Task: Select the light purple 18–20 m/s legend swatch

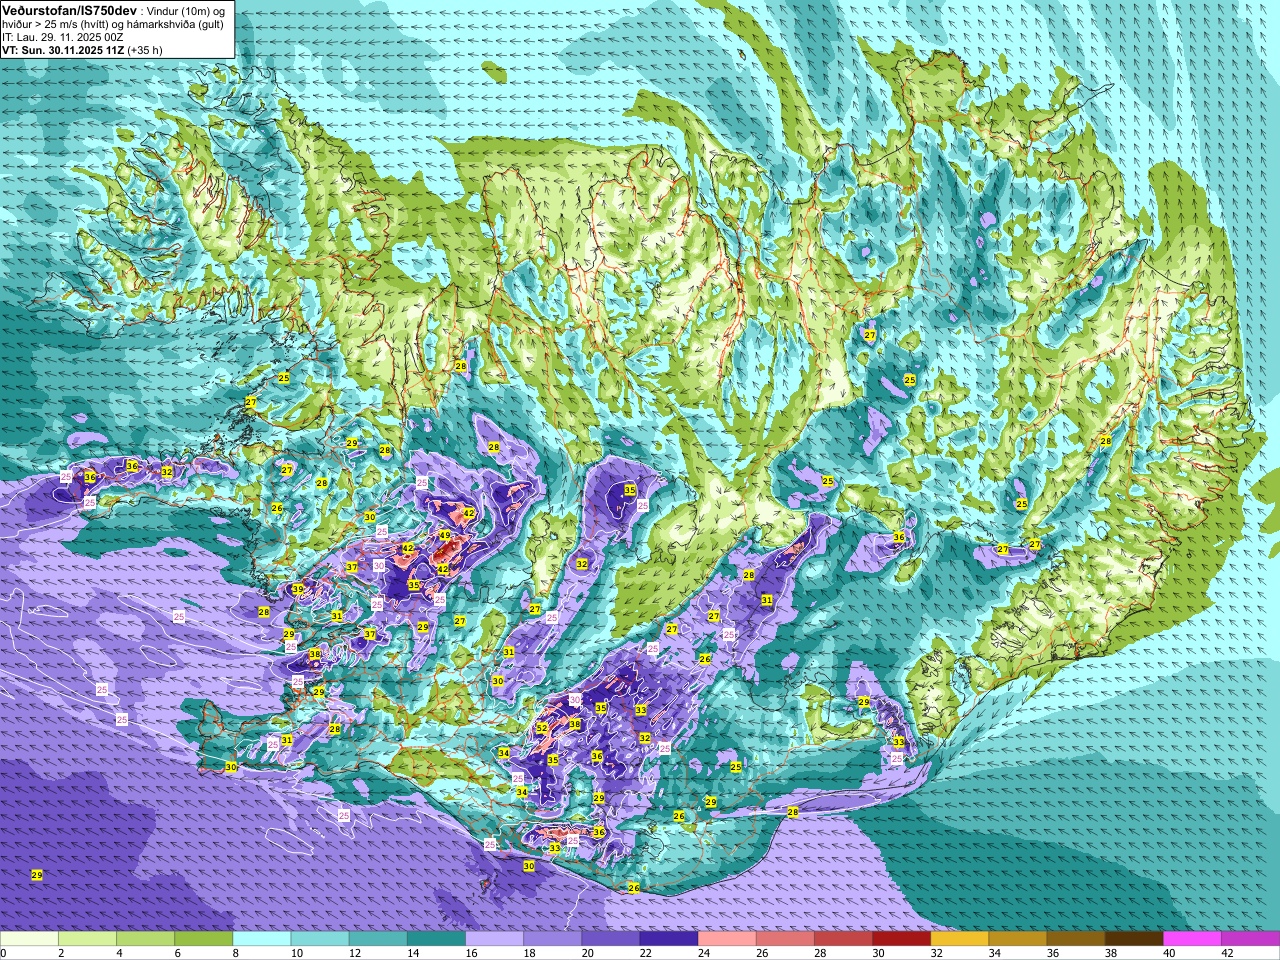Action: [552, 939]
